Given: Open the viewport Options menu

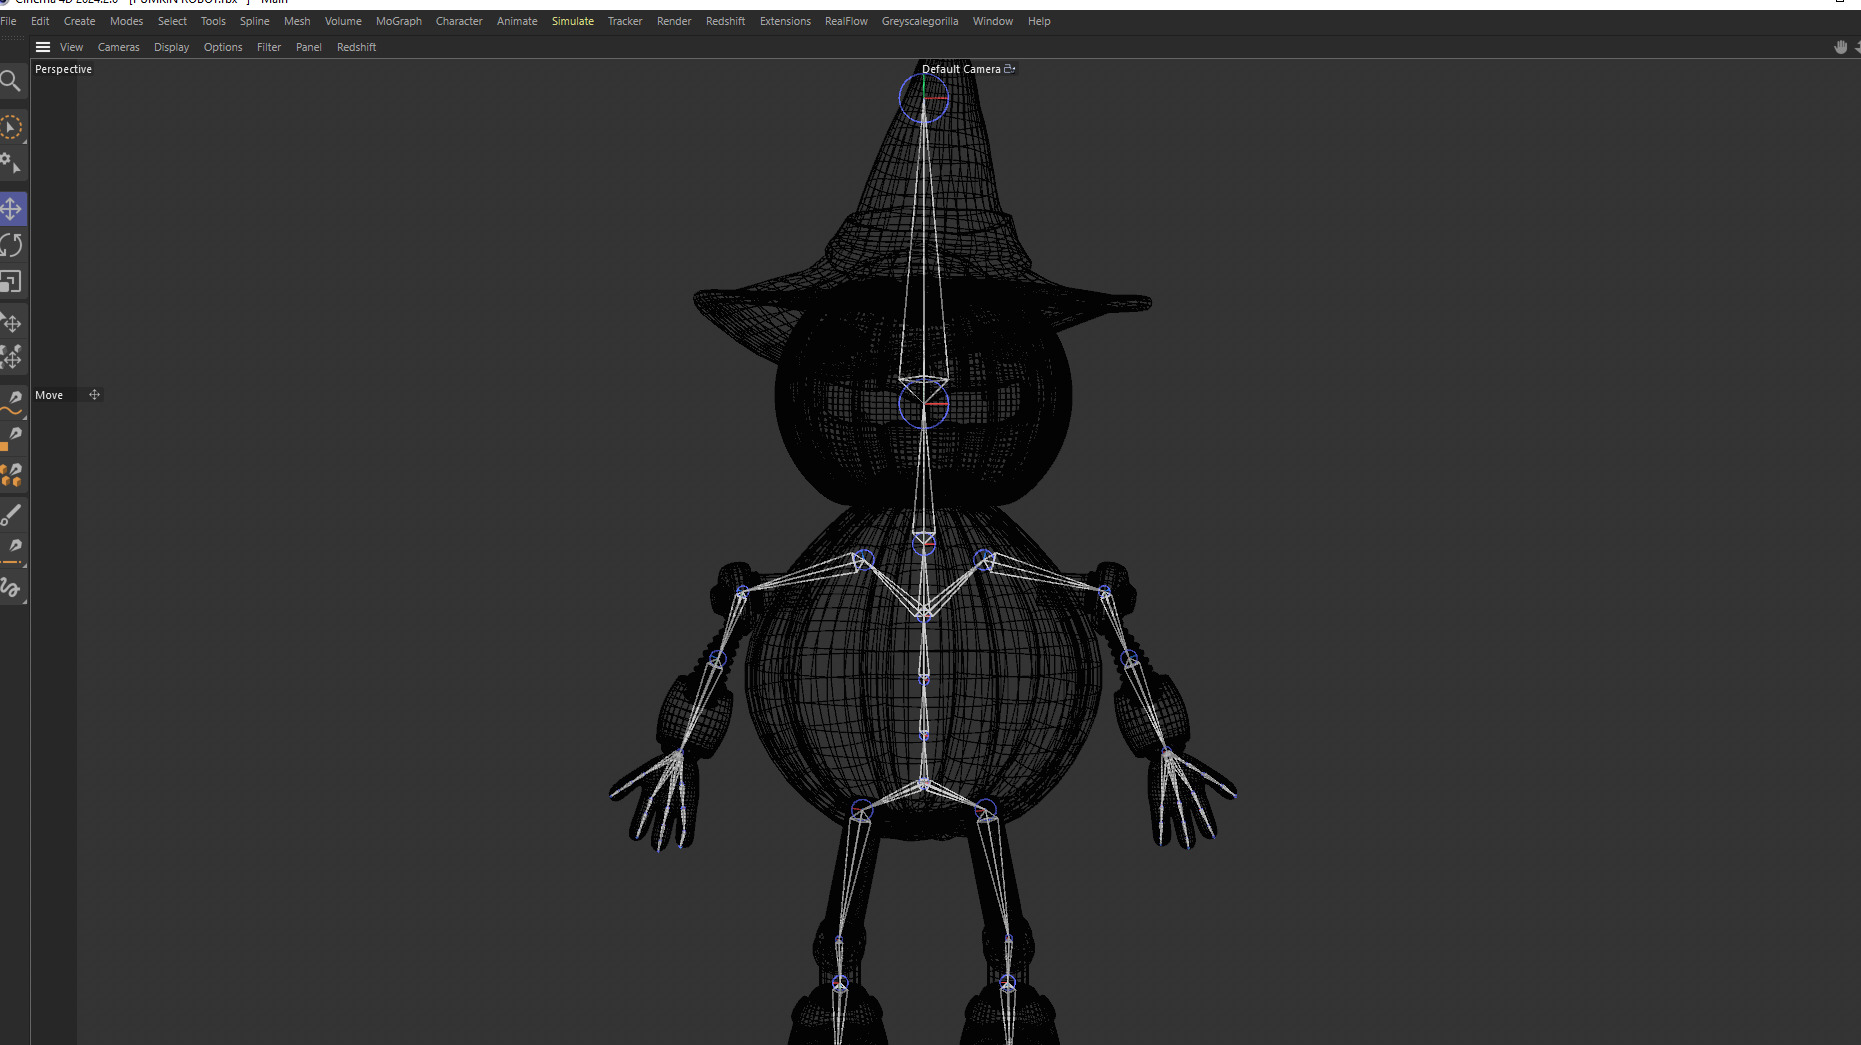Looking at the screenshot, I should pos(223,47).
